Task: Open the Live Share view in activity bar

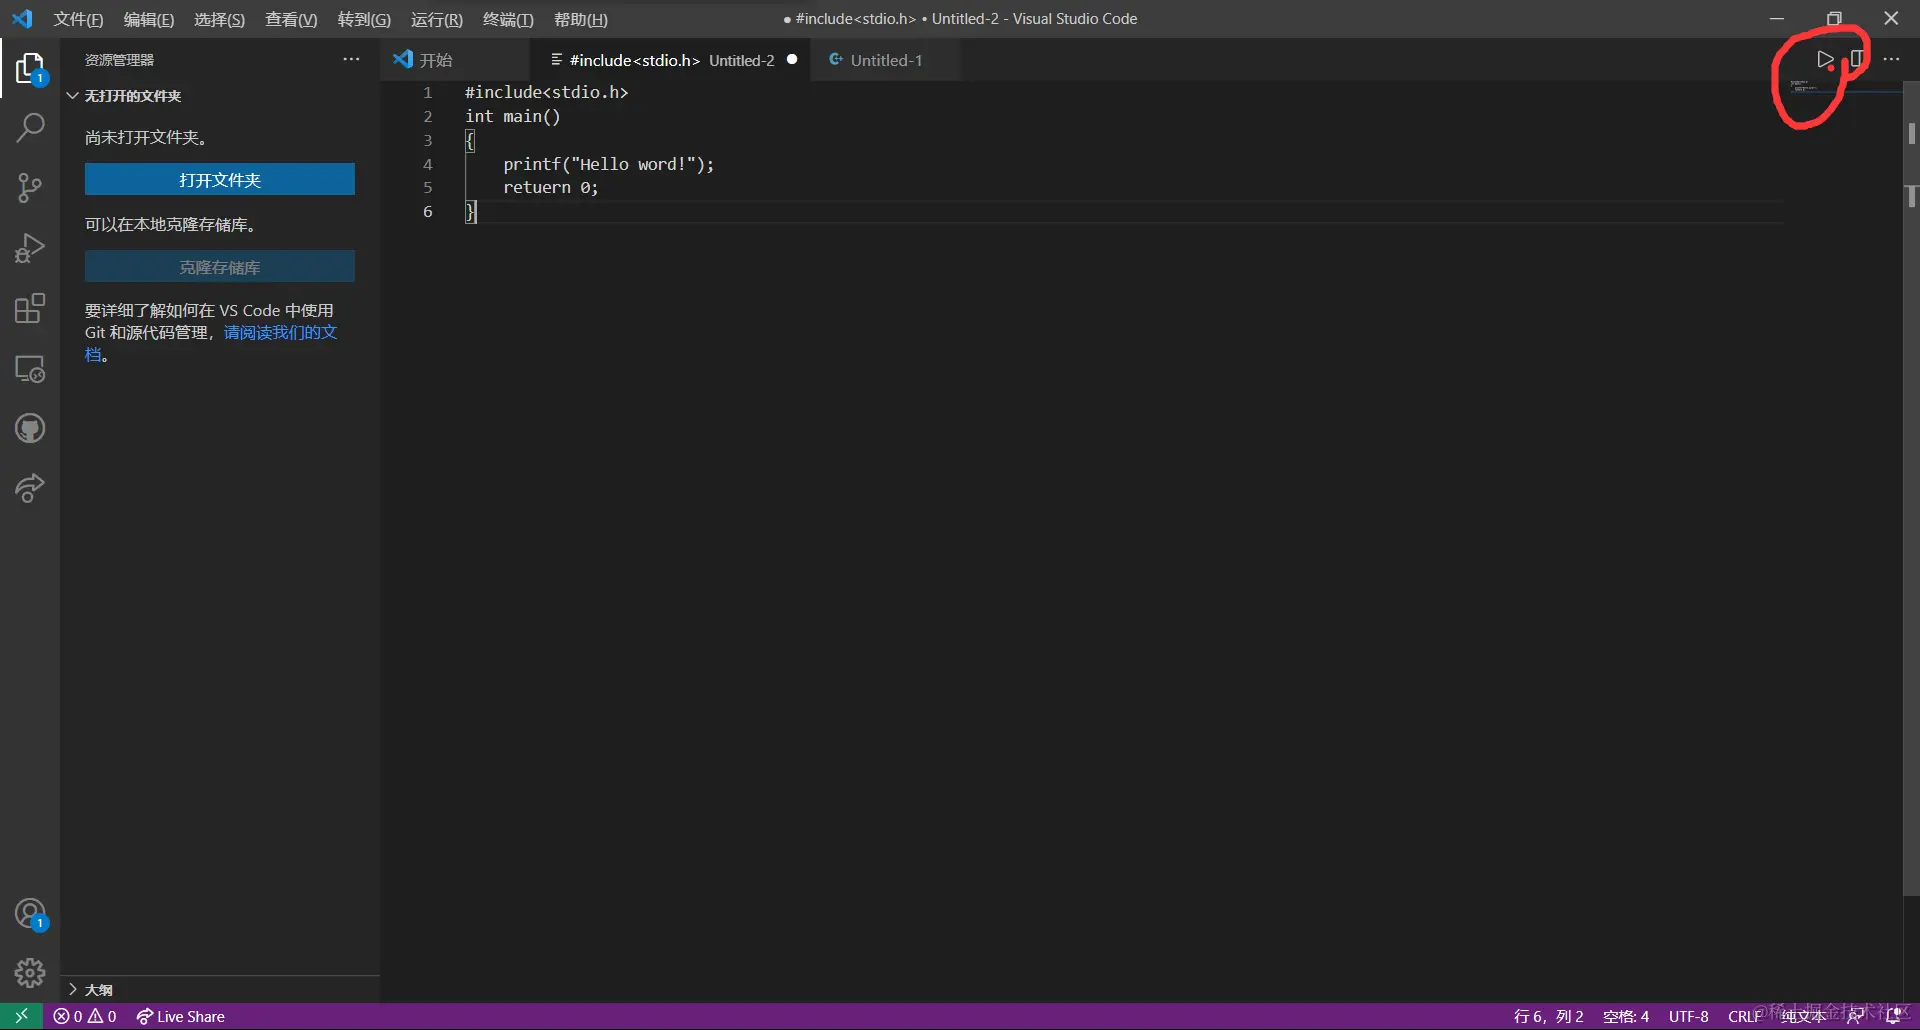Action: pyautogui.click(x=30, y=489)
